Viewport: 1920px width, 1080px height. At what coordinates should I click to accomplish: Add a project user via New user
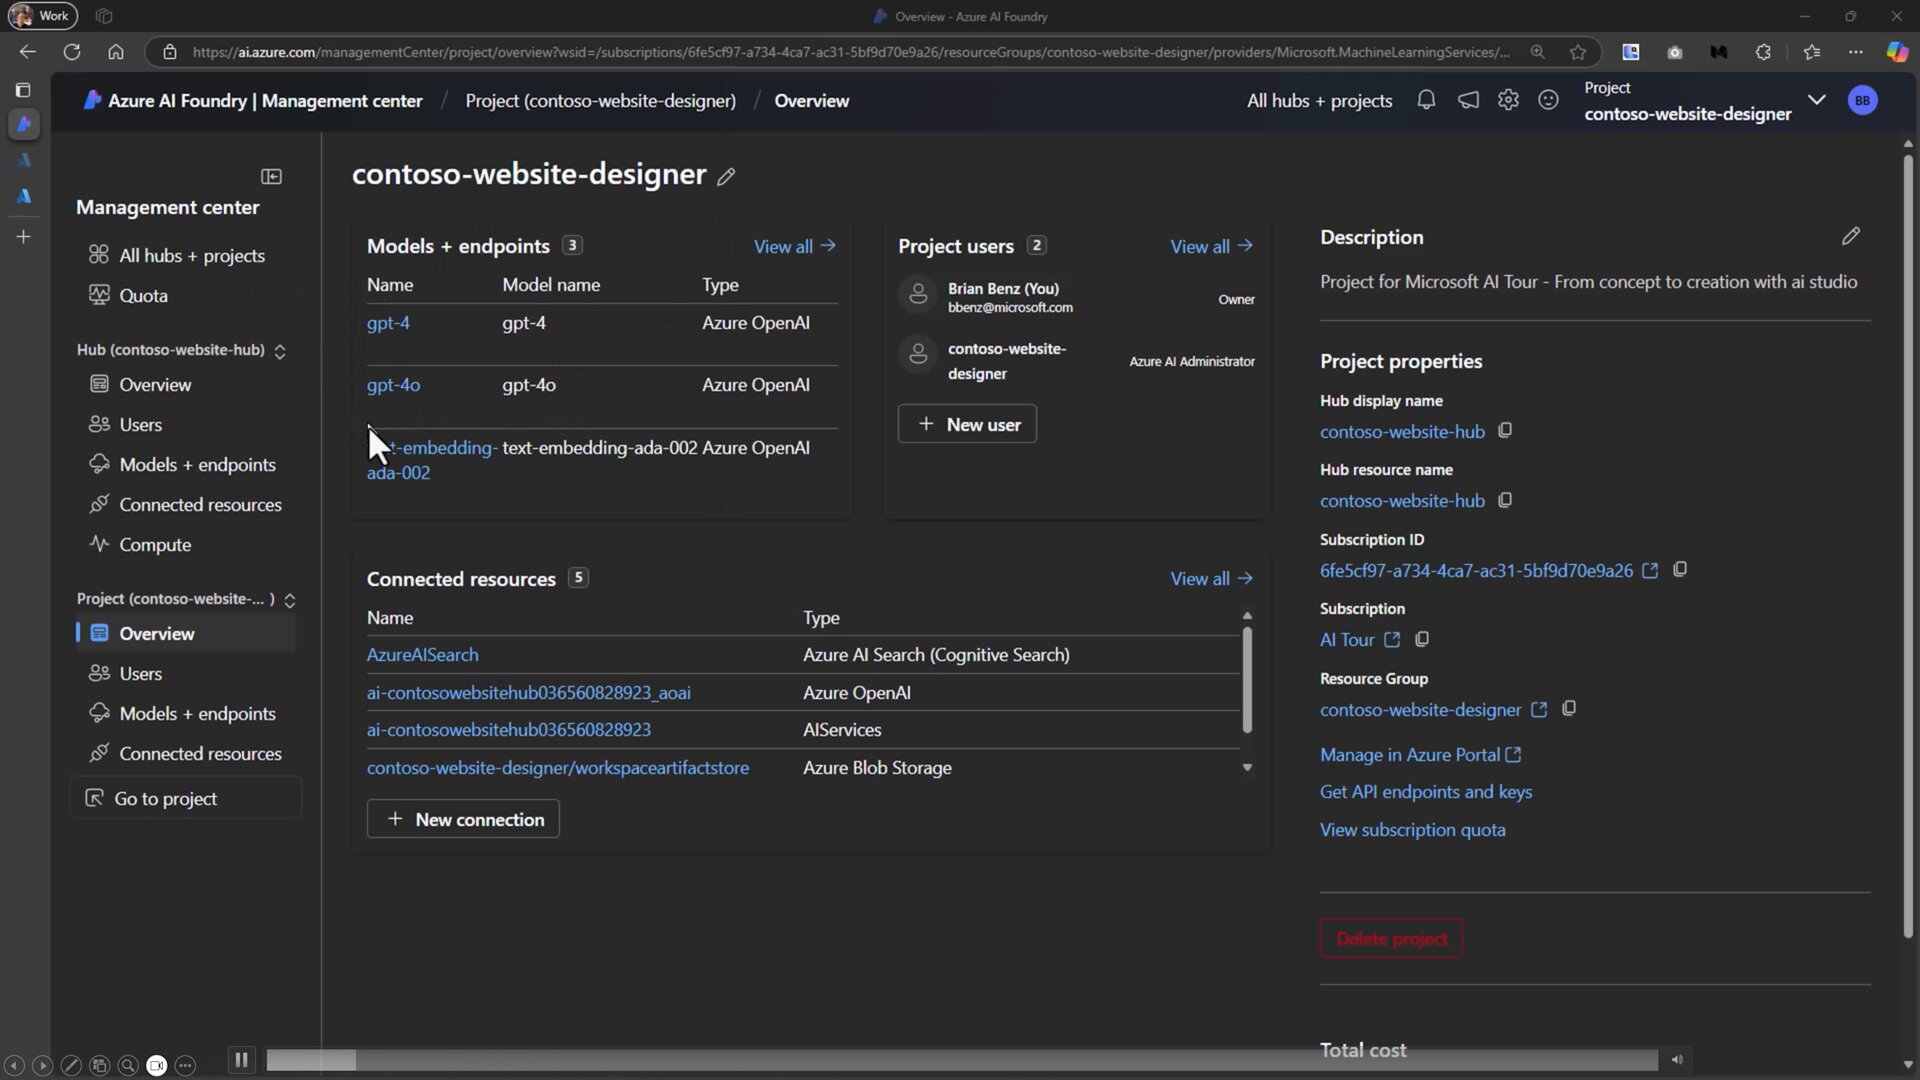click(966, 424)
